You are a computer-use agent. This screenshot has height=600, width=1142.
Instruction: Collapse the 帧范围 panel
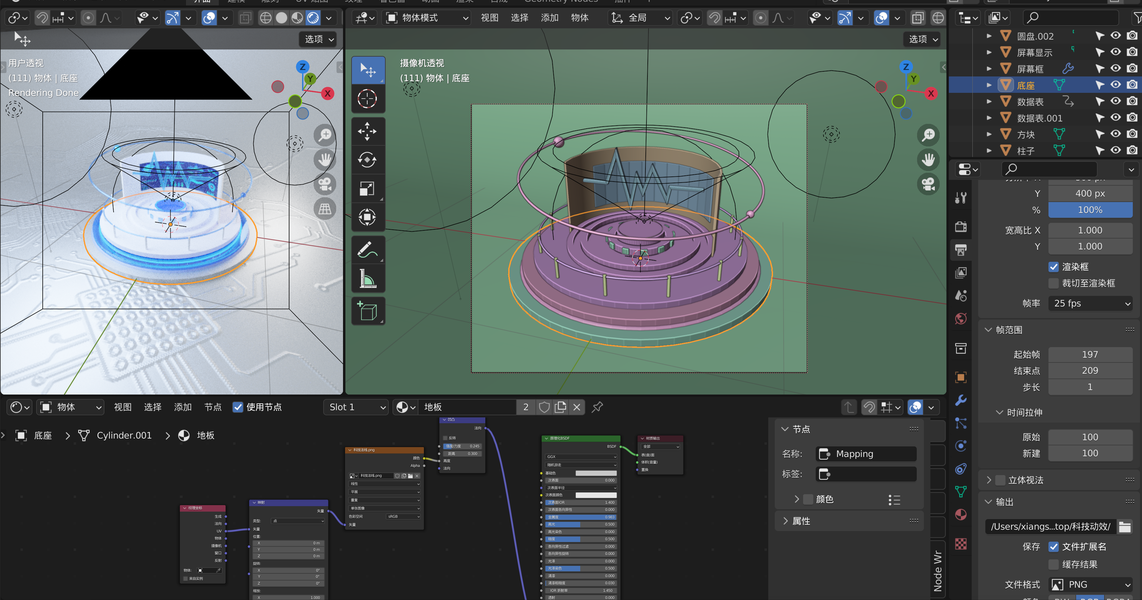pyautogui.click(x=989, y=330)
